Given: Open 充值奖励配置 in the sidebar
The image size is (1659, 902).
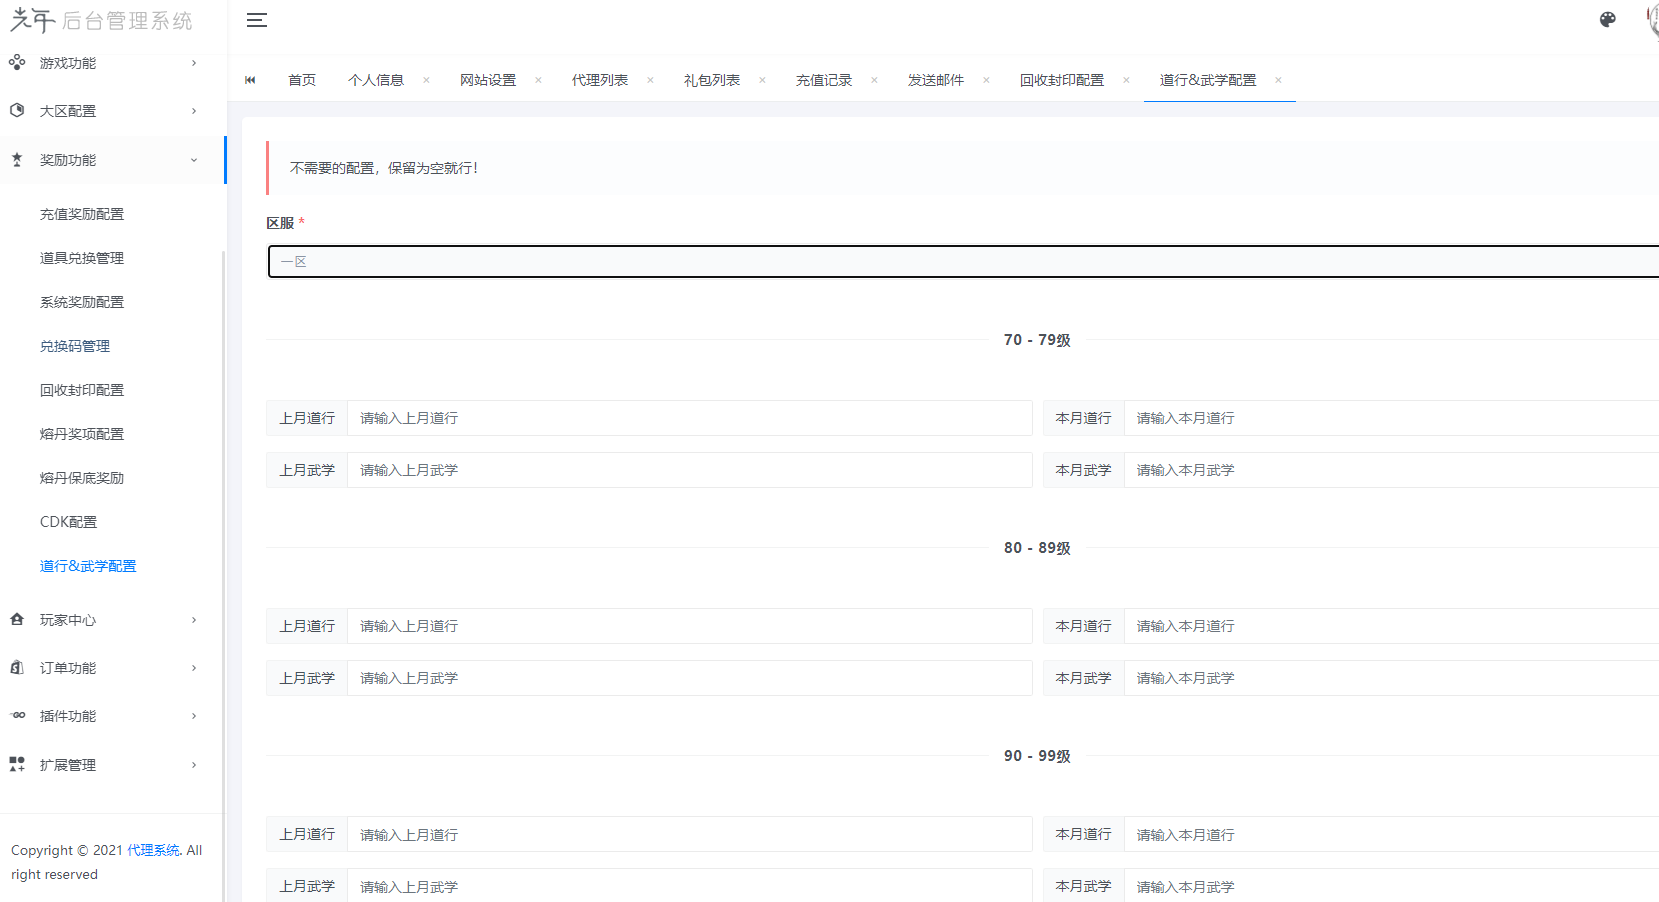Looking at the screenshot, I should coord(82,214).
